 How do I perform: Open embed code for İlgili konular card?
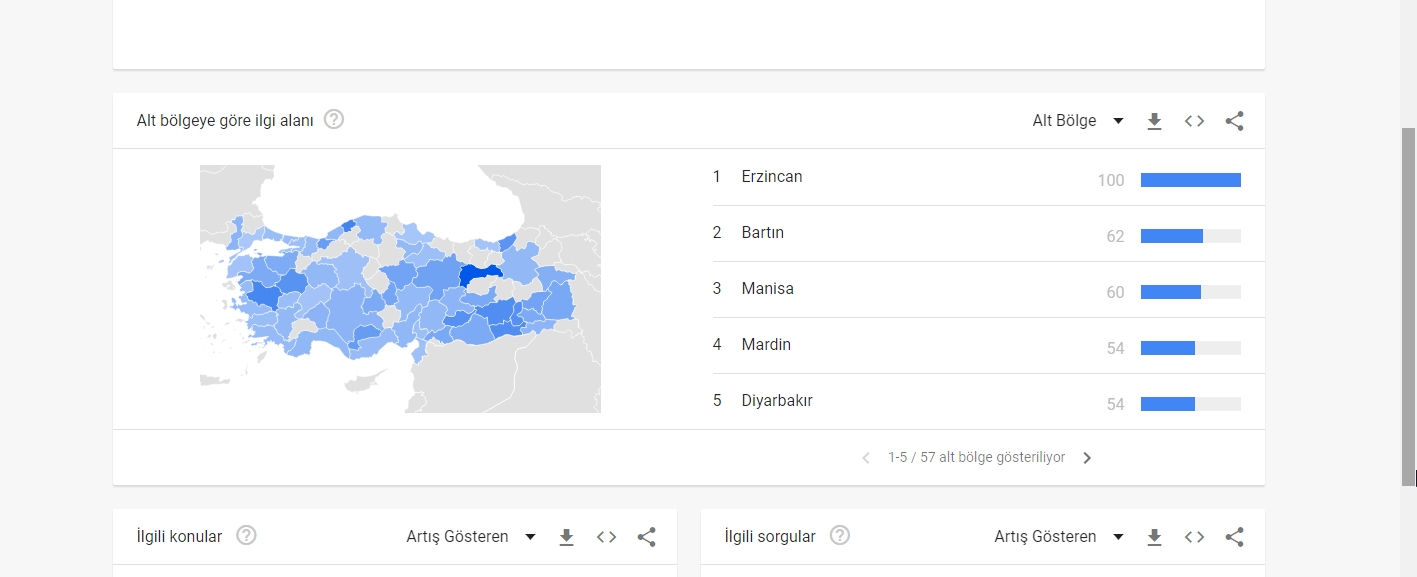coord(606,537)
